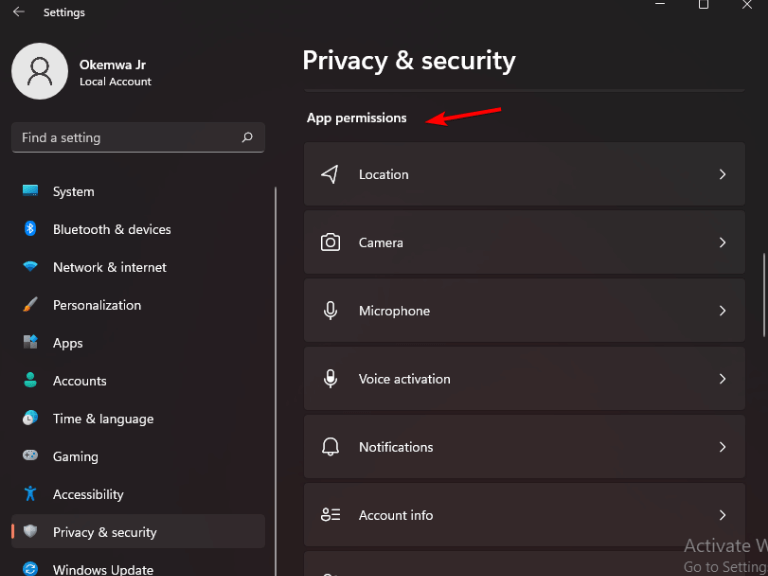The width and height of the screenshot is (768, 576).
Task: Open System settings category
Action: coord(138,191)
